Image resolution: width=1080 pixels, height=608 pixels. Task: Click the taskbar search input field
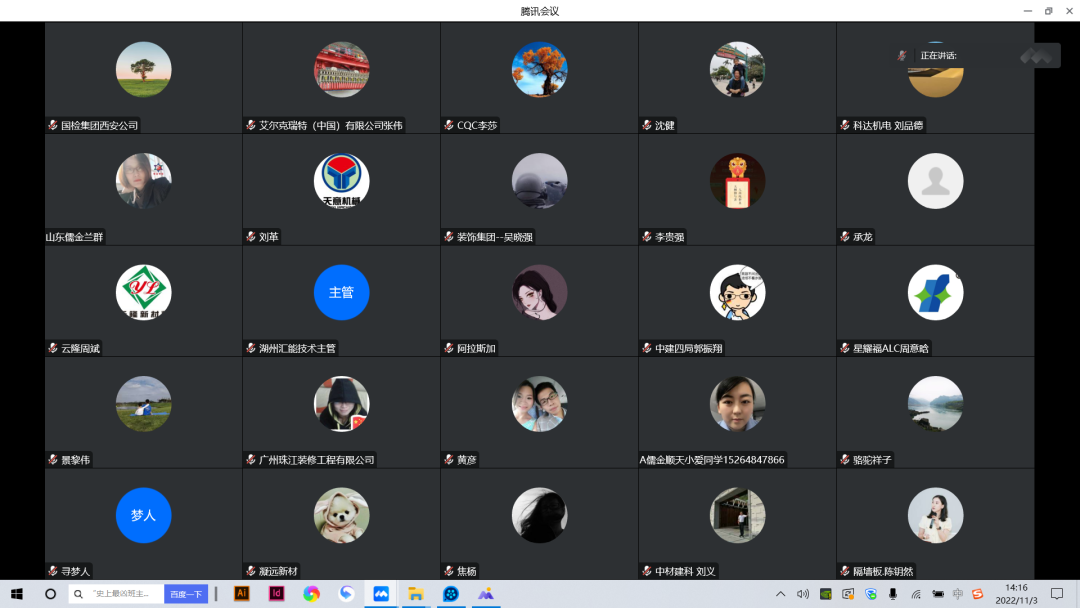click(x=116, y=594)
